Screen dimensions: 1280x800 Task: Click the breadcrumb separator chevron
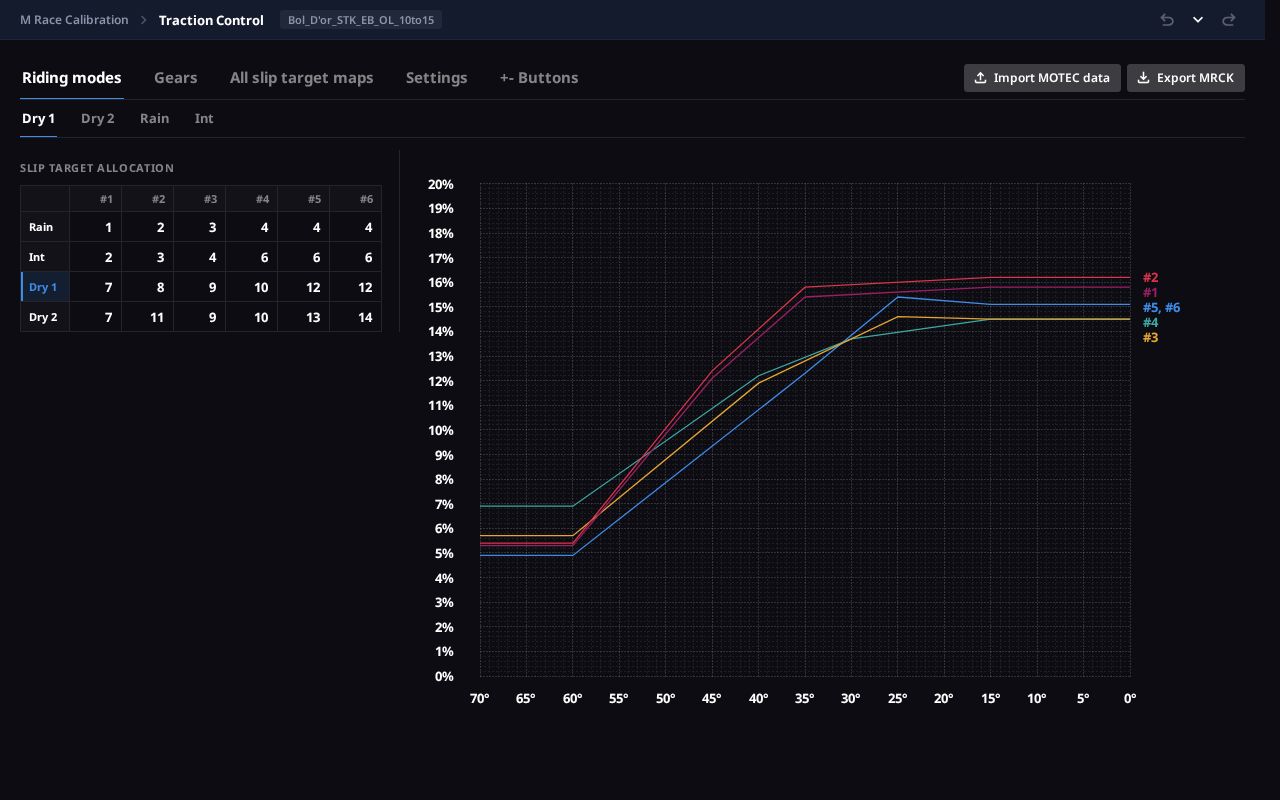(x=144, y=20)
